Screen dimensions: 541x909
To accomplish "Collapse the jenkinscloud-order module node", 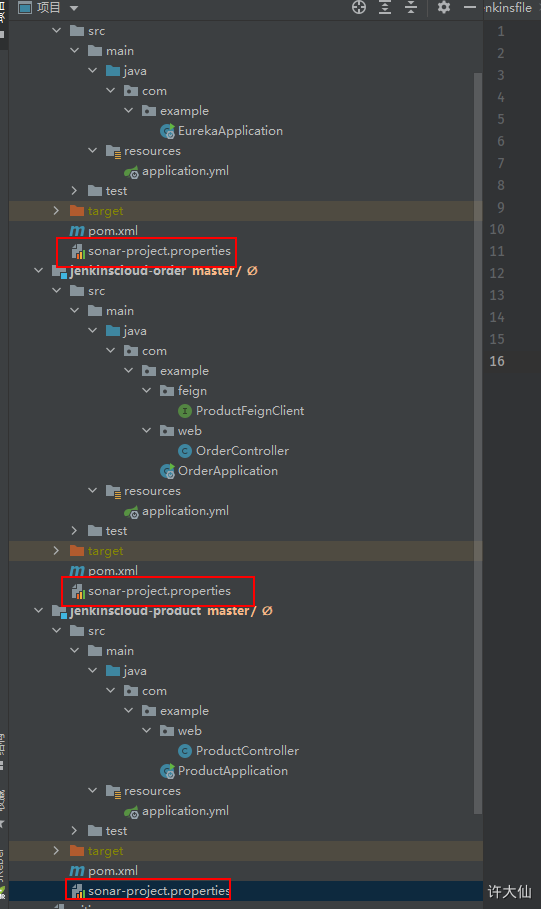I will pos(38,271).
